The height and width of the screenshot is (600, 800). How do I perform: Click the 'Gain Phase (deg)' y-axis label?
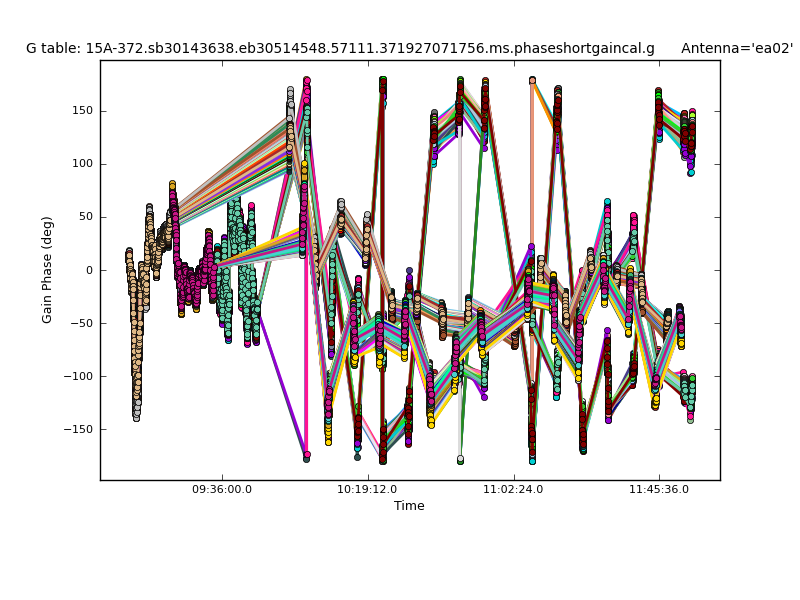point(47,270)
